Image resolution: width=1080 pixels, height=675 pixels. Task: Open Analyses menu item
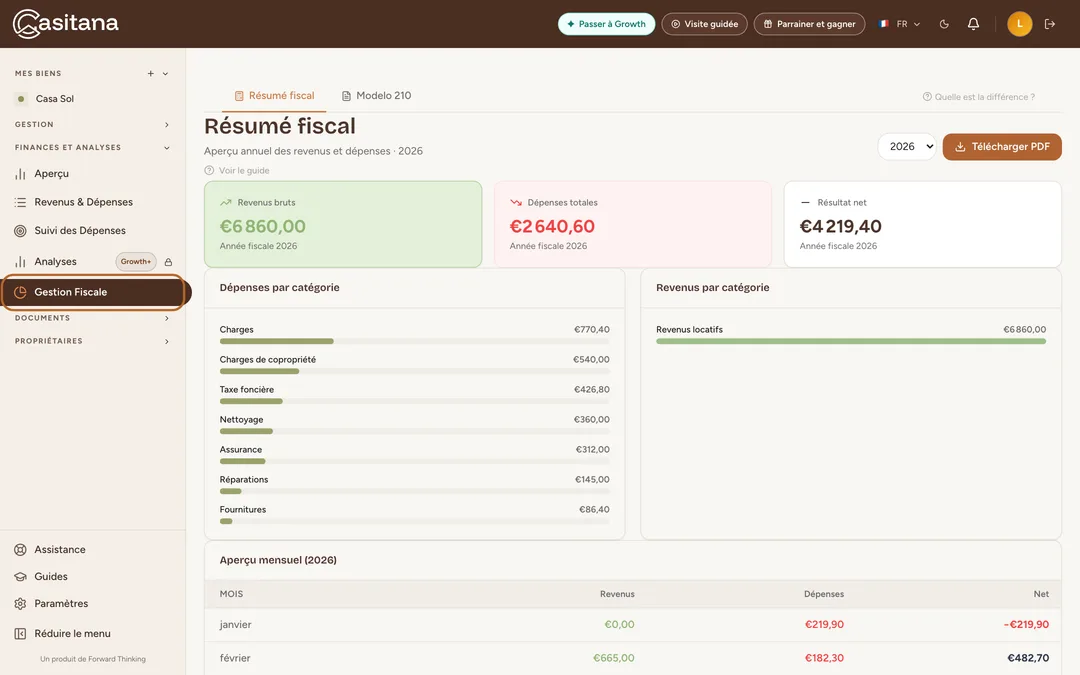coord(55,262)
